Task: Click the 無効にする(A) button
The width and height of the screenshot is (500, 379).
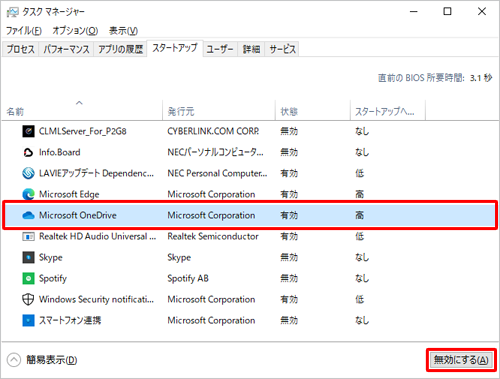Action: pyautogui.click(x=461, y=360)
